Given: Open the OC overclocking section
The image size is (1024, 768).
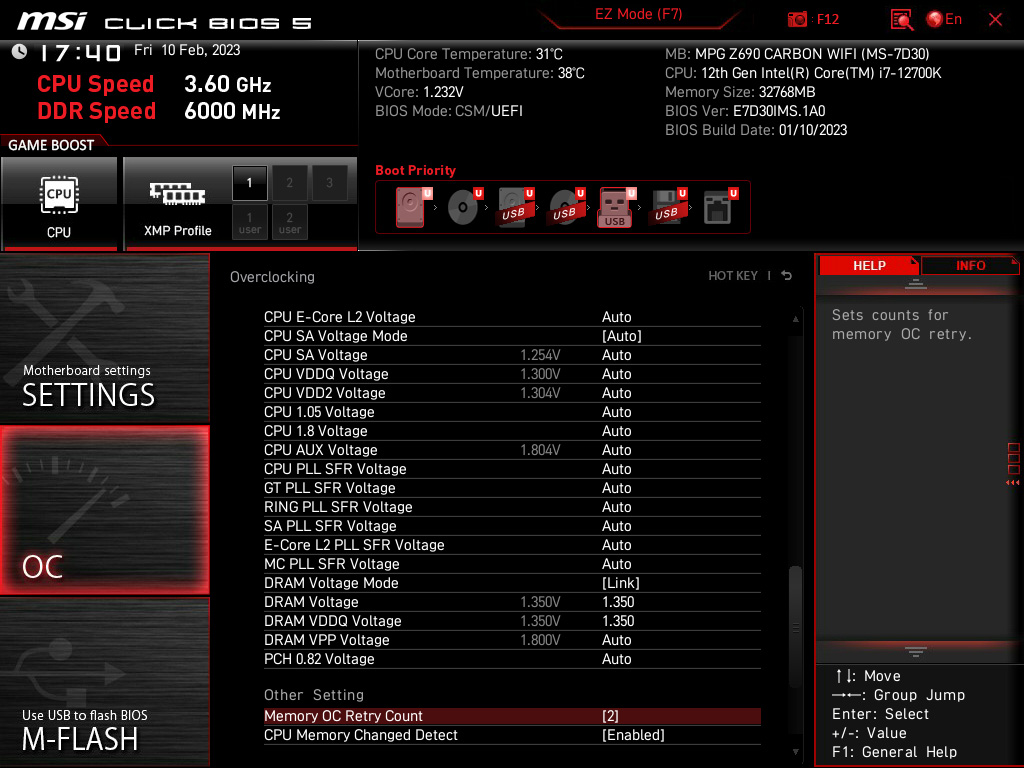Looking at the screenshot, I should click(x=104, y=511).
